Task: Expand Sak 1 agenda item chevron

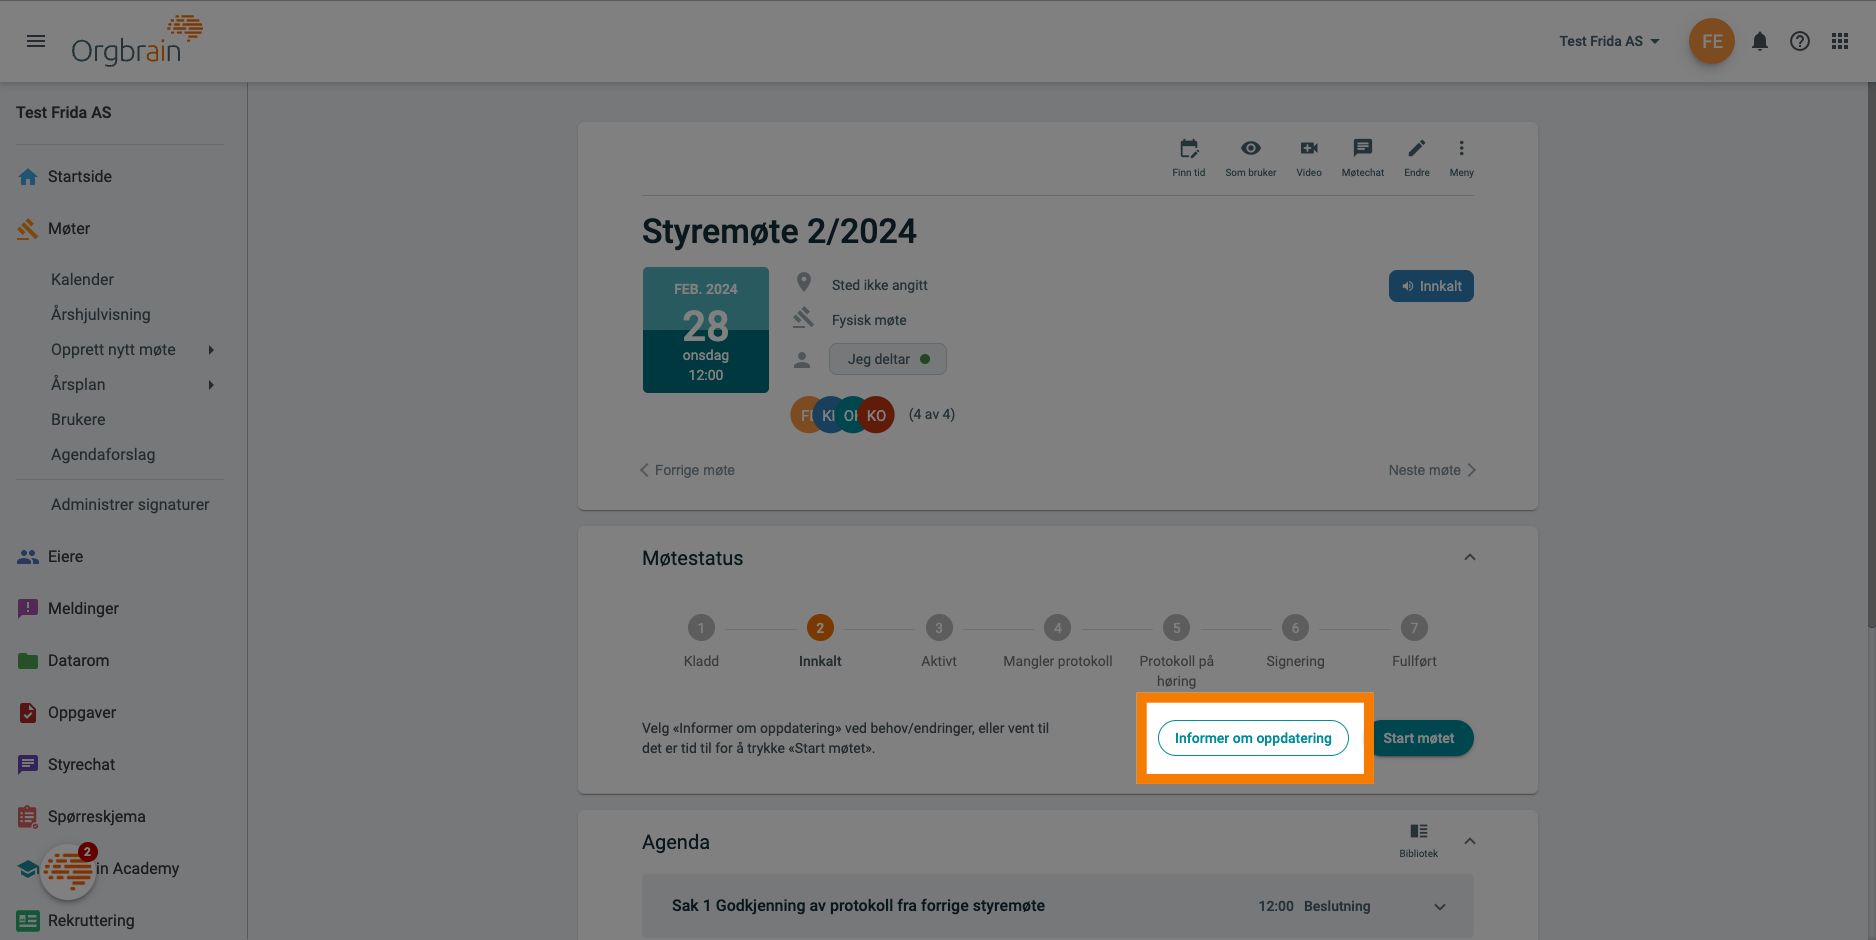Action: tap(1440, 907)
